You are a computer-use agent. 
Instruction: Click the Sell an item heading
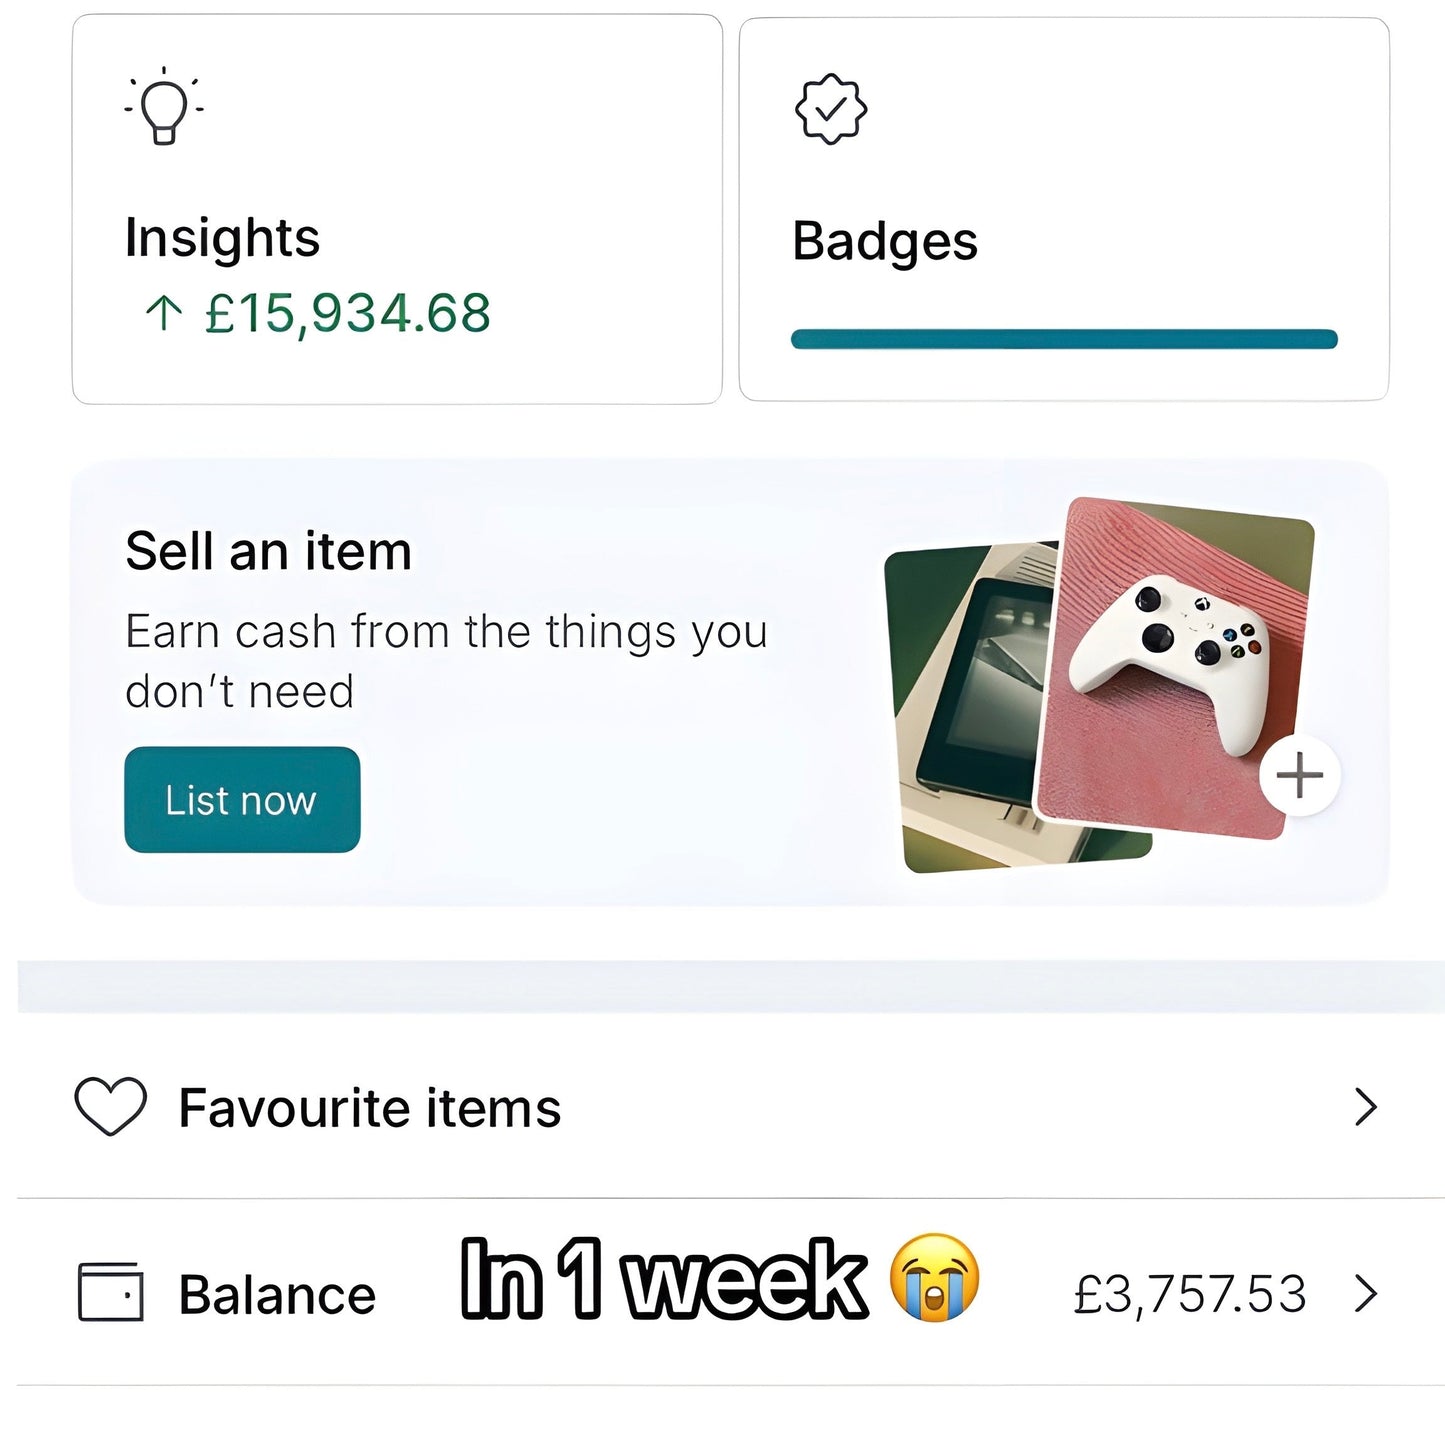268,551
